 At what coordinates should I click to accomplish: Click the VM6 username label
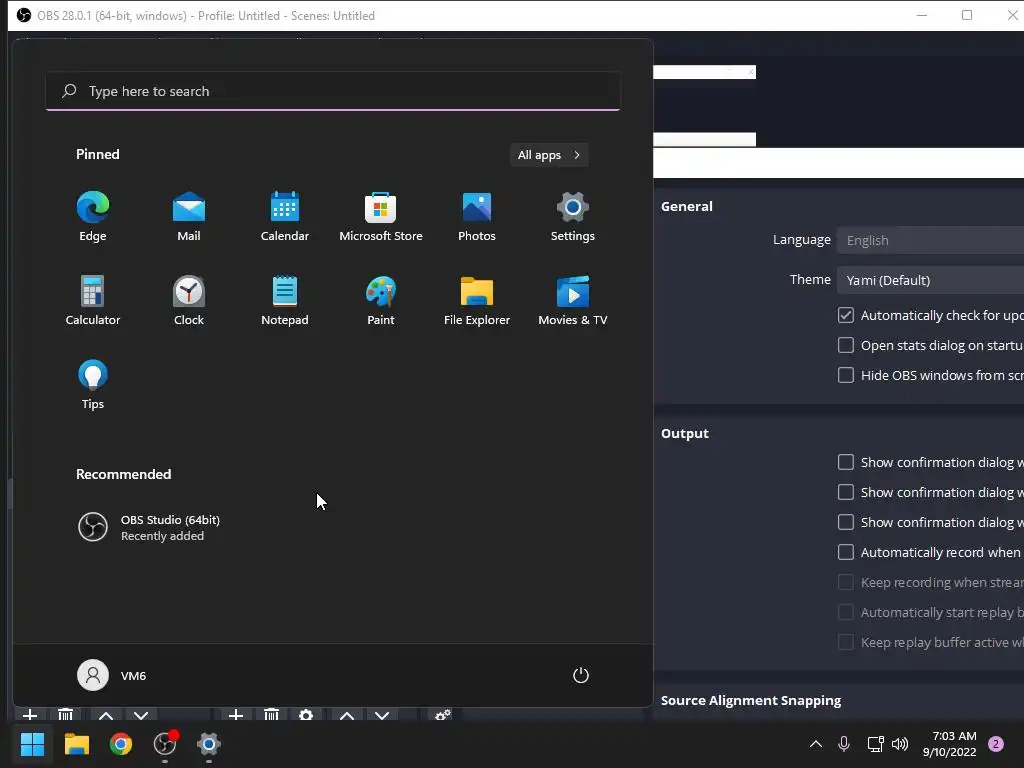point(133,676)
